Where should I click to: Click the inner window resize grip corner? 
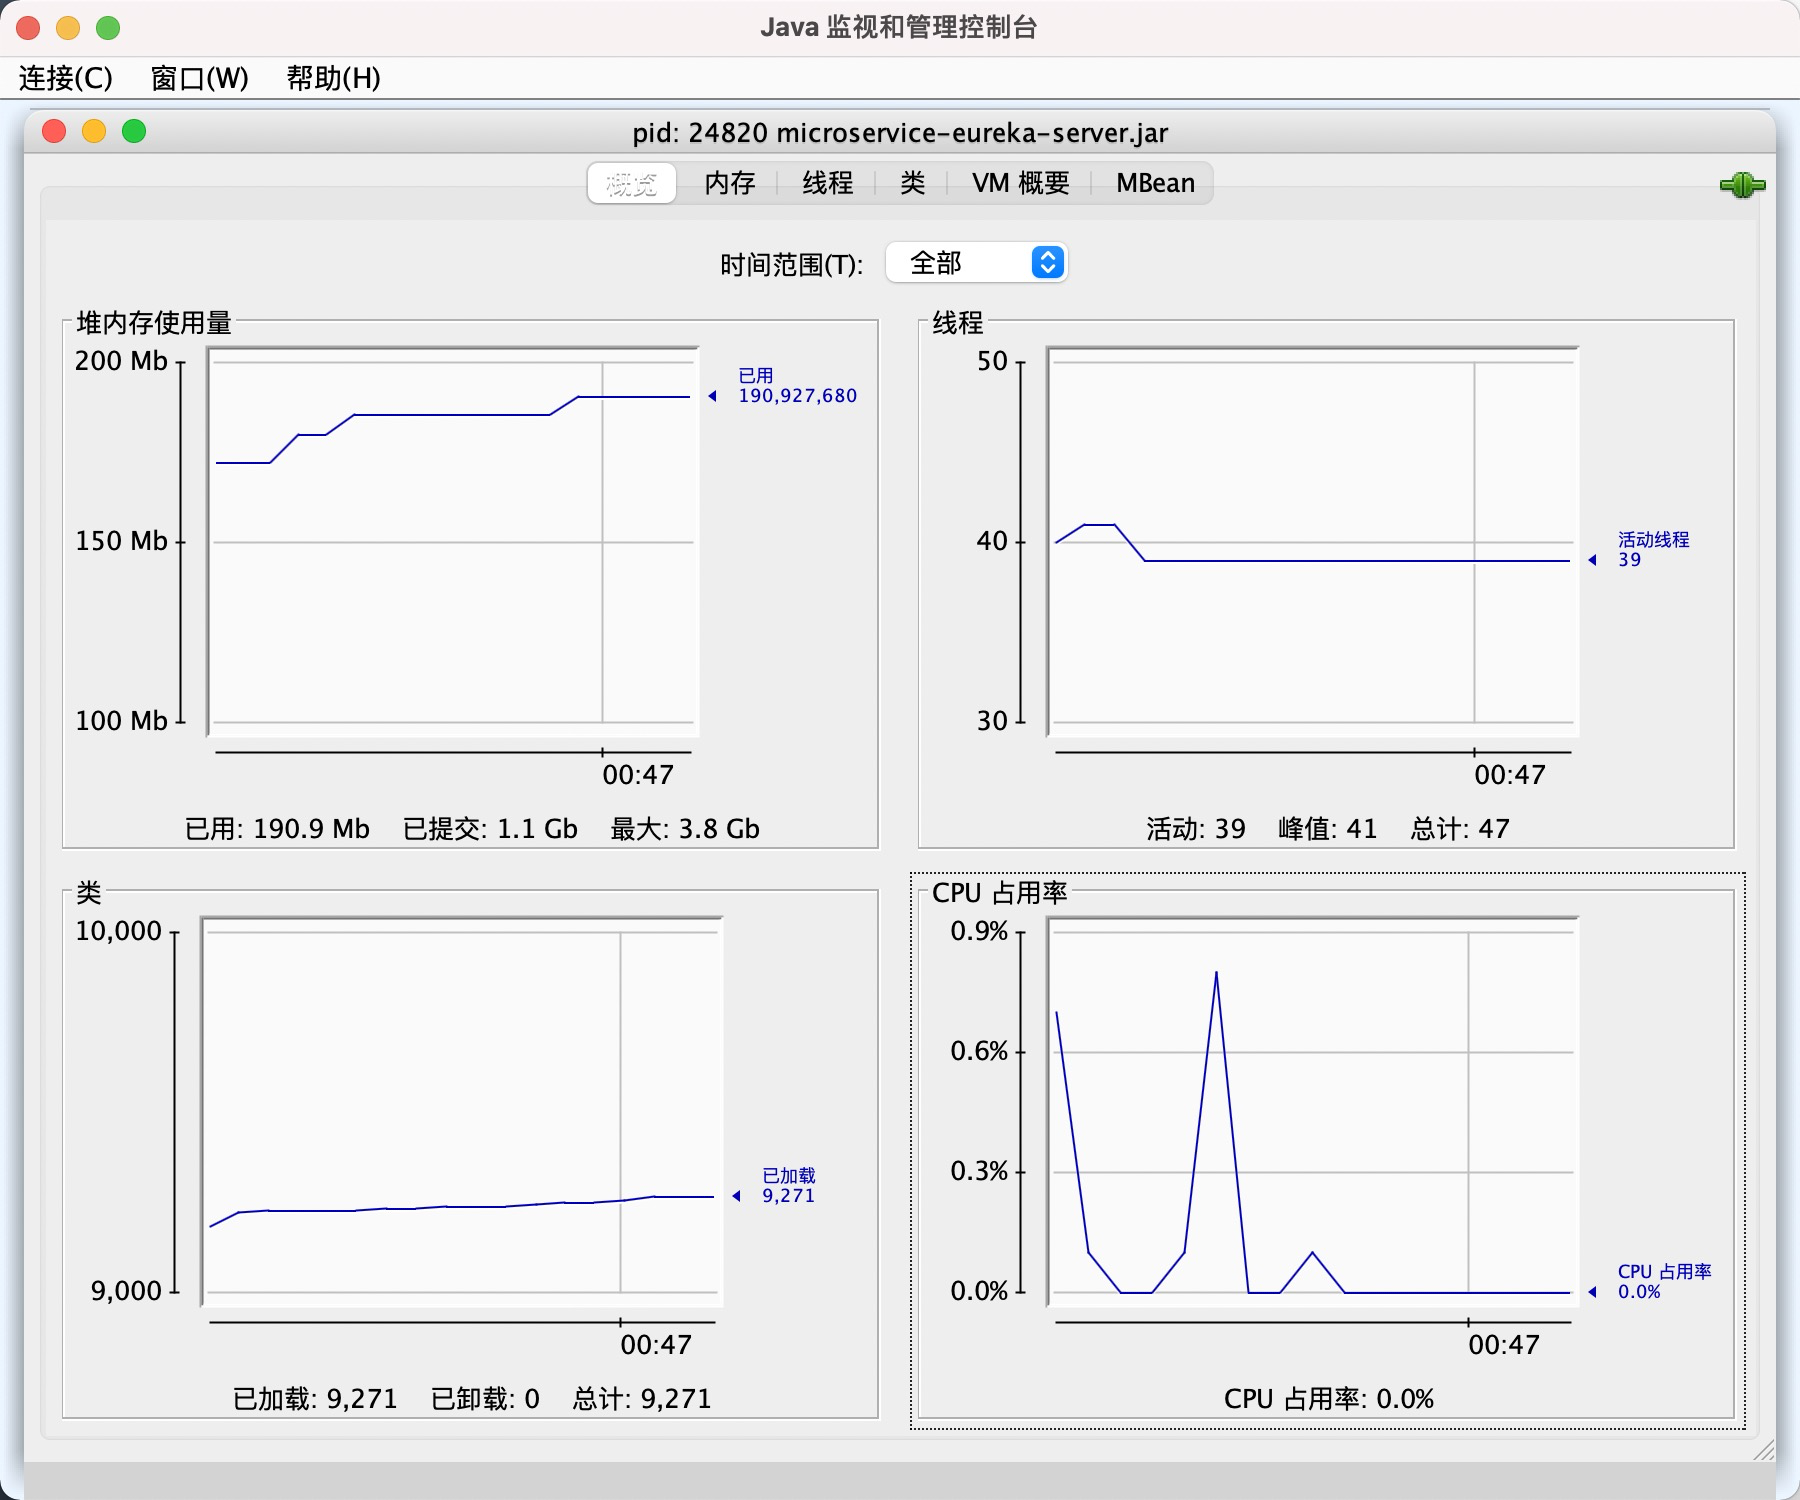click(x=1764, y=1450)
